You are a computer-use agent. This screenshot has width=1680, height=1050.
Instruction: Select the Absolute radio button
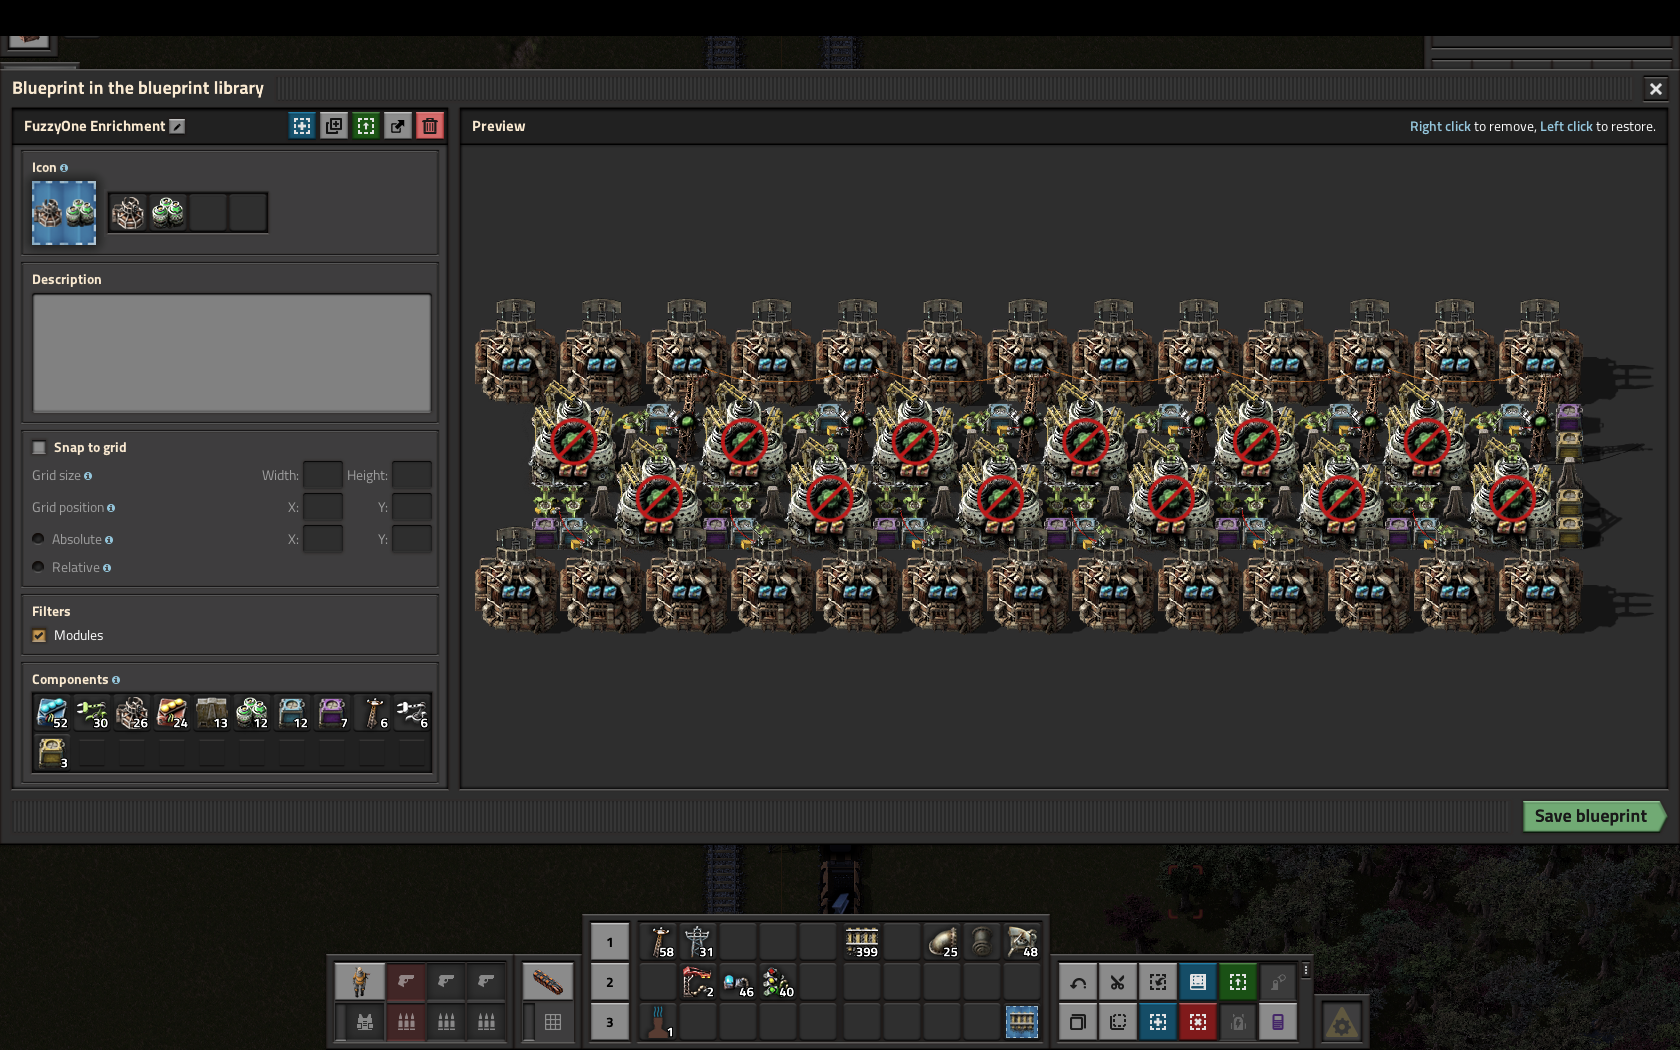tap(39, 539)
